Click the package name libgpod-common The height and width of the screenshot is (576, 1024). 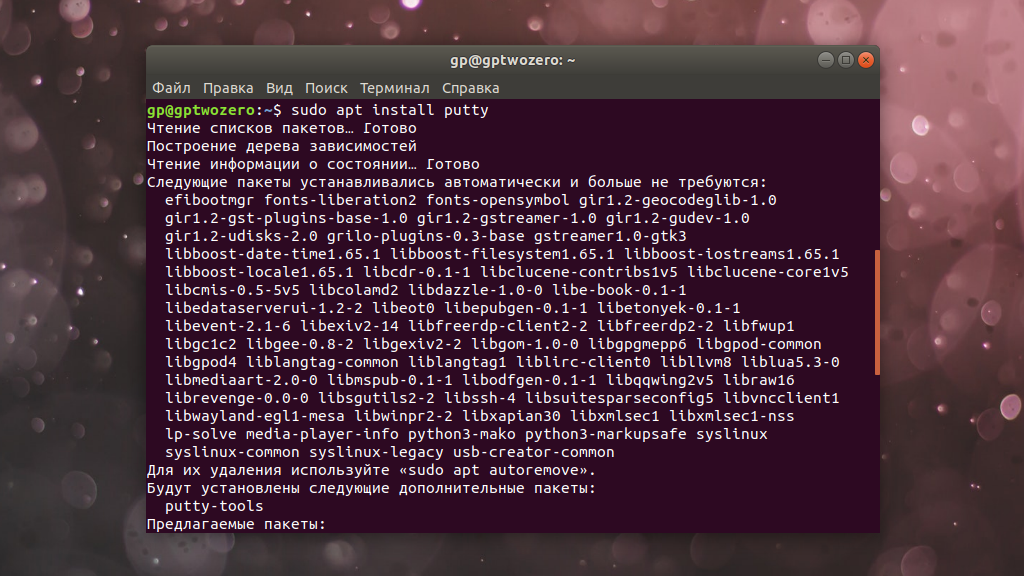759,344
